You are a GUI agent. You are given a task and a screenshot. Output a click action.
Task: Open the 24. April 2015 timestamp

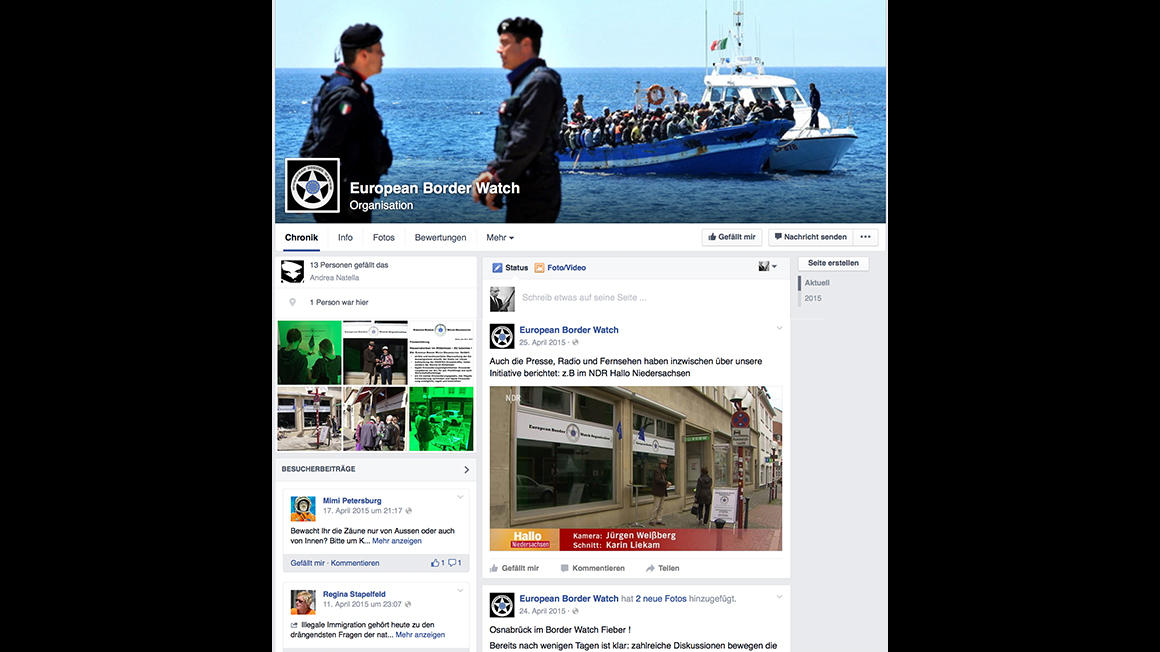542,611
